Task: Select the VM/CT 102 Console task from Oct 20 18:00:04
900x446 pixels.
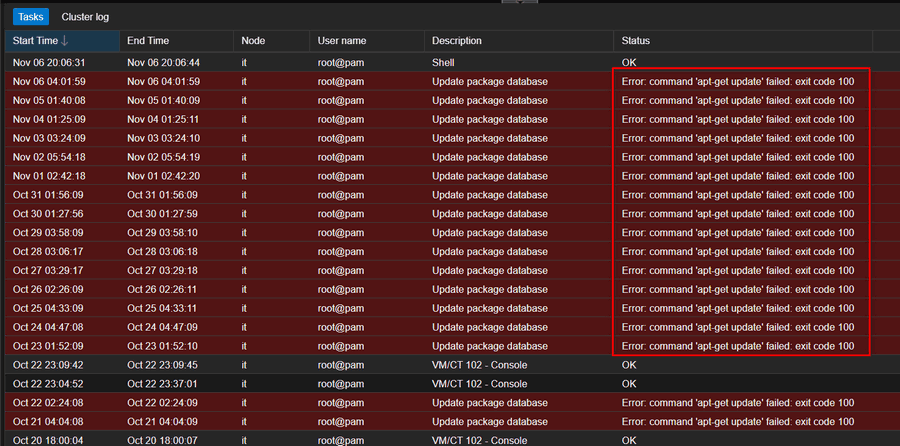Action: tap(479, 440)
